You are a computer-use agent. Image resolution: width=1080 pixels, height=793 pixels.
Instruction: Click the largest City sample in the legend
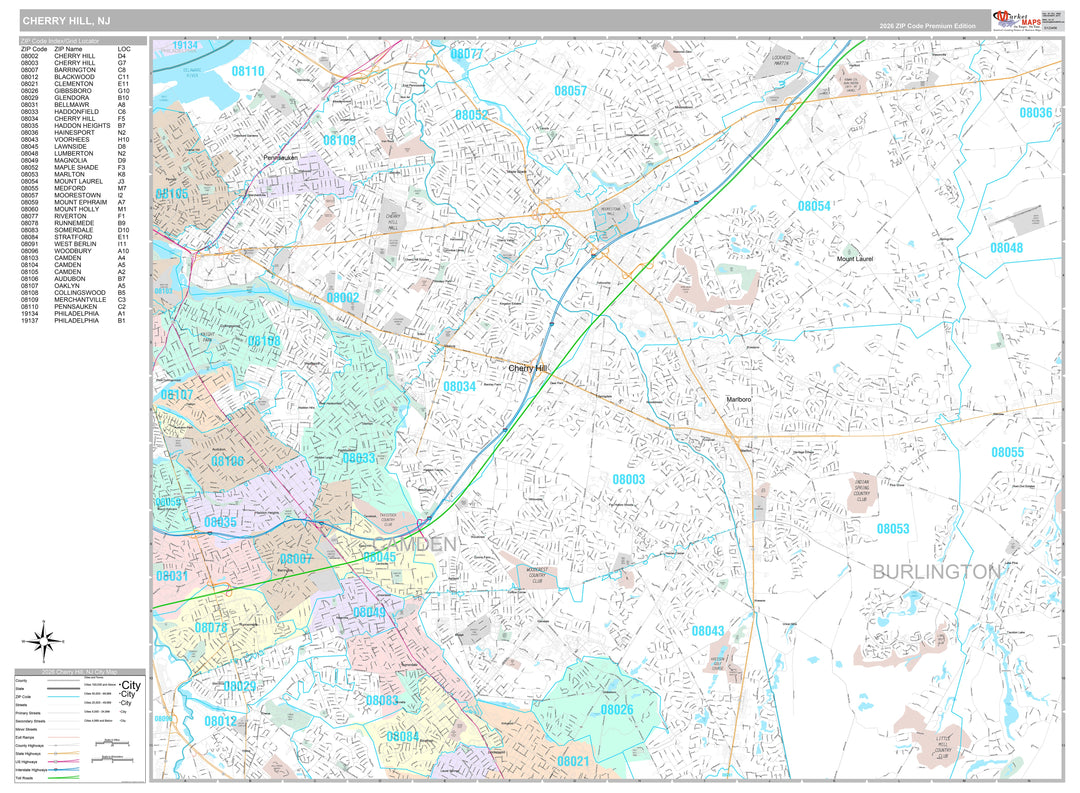pyautogui.click(x=129, y=686)
